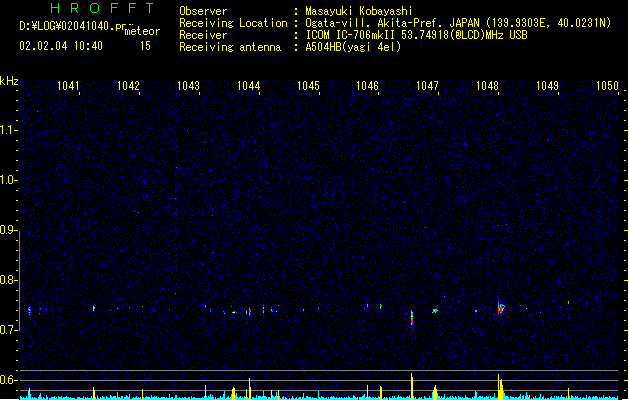
Task: Click the 'Observer' field label
Action: pos(203,11)
